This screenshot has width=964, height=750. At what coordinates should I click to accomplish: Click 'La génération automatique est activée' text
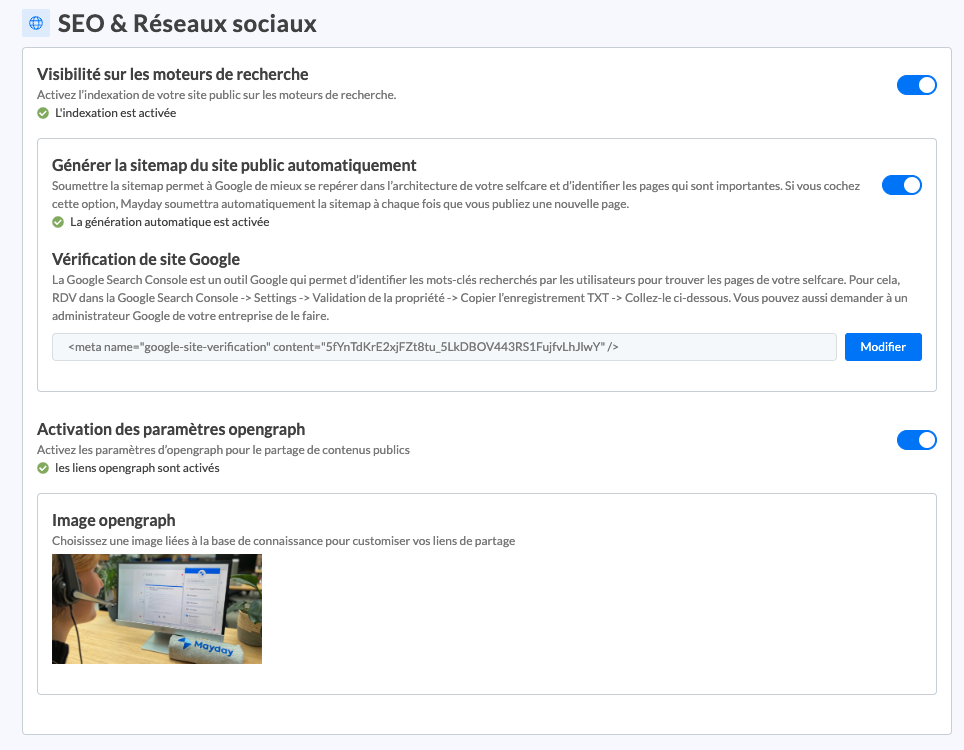(x=169, y=222)
